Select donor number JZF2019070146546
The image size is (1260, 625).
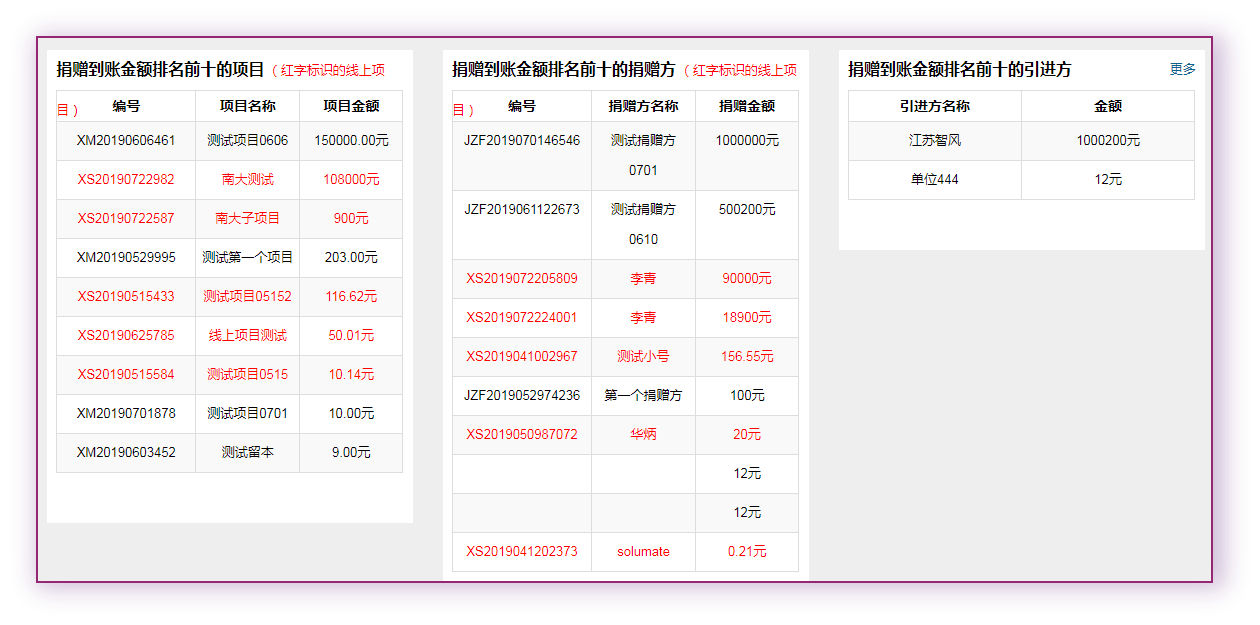(522, 141)
